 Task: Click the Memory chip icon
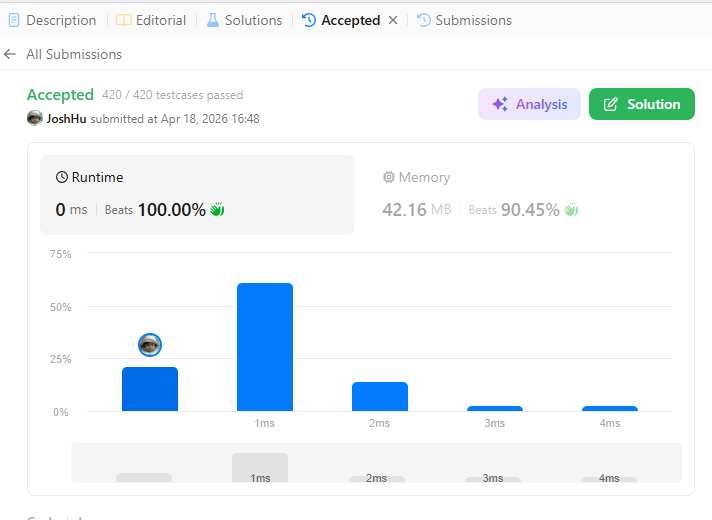click(x=389, y=177)
